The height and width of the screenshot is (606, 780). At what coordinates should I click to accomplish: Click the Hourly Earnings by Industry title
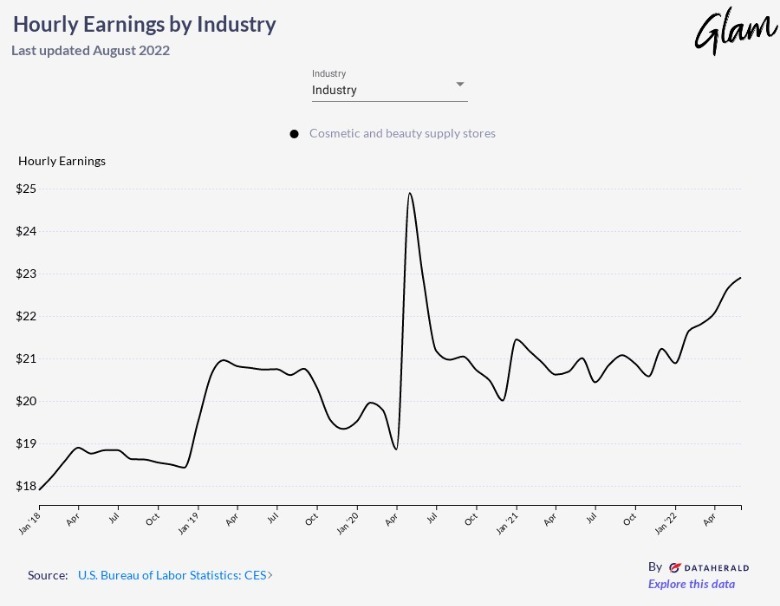click(144, 24)
